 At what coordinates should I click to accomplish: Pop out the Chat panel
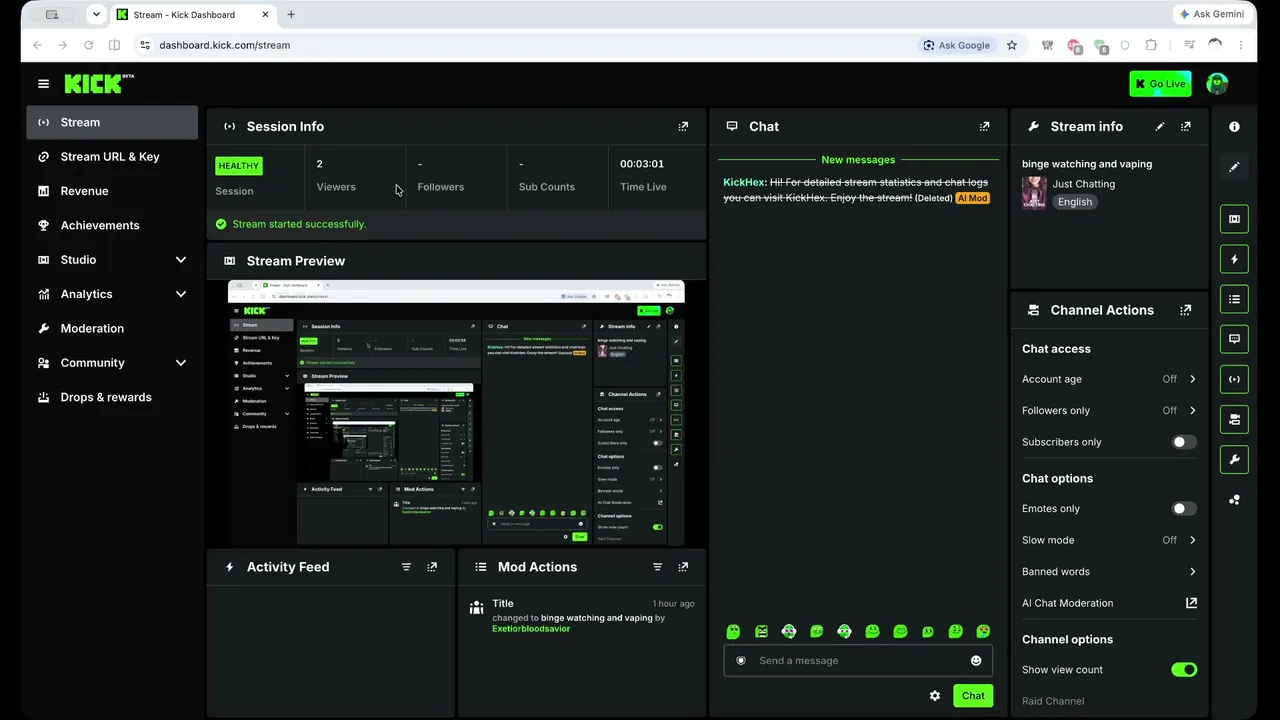pos(984,127)
